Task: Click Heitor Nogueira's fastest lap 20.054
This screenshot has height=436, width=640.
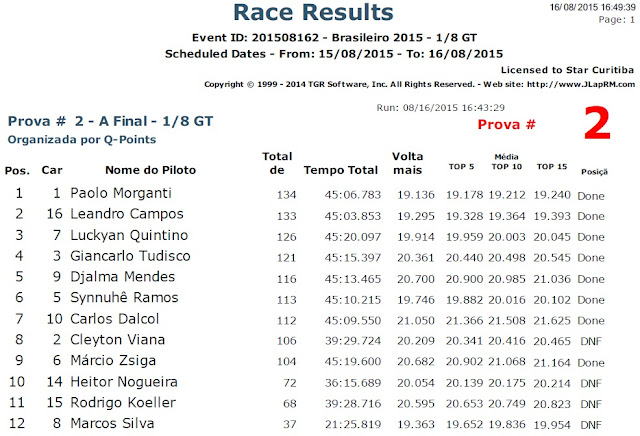Action: tap(416, 383)
